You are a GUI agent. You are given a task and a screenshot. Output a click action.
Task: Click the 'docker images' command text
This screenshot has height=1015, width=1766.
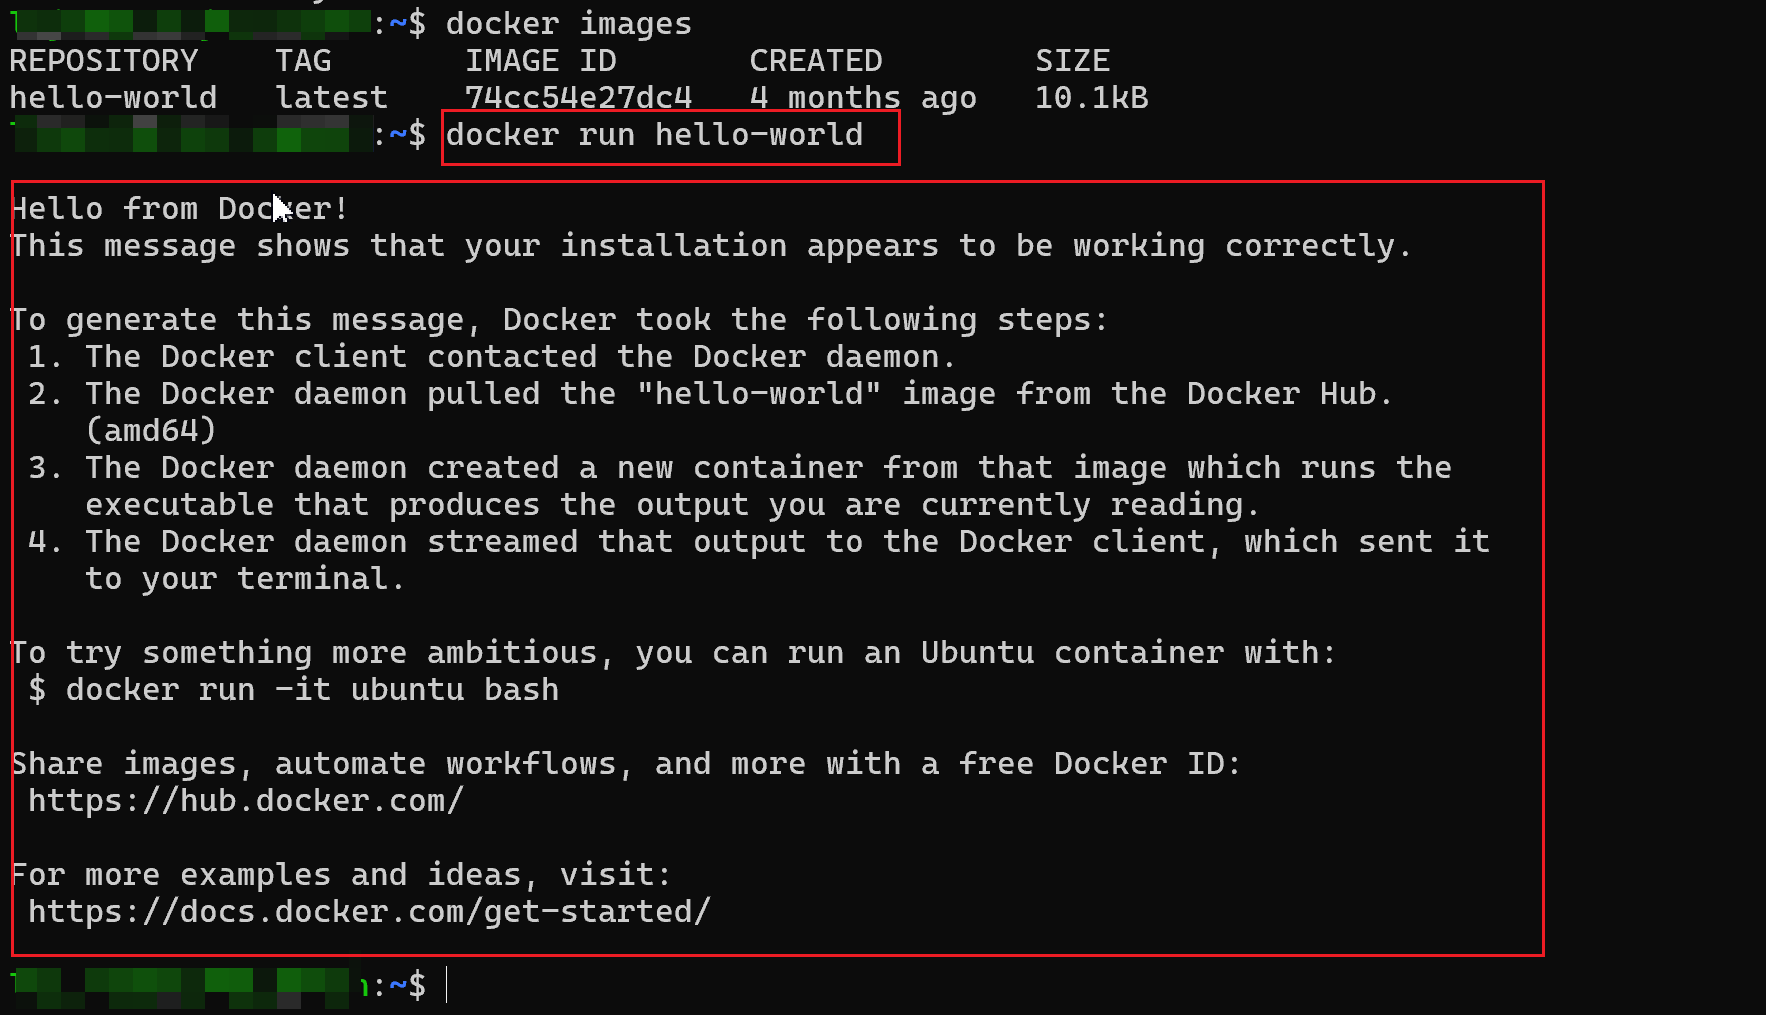pyautogui.click(x=568, y=24)
